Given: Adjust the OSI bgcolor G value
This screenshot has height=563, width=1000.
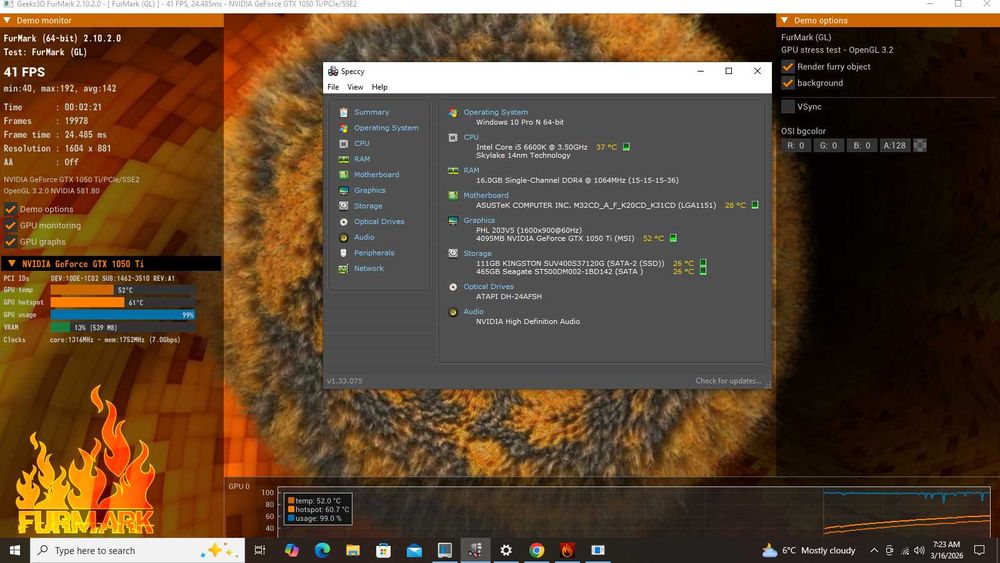Looking at the screenshot, I should pyautogui.click(x=828, y=145).
